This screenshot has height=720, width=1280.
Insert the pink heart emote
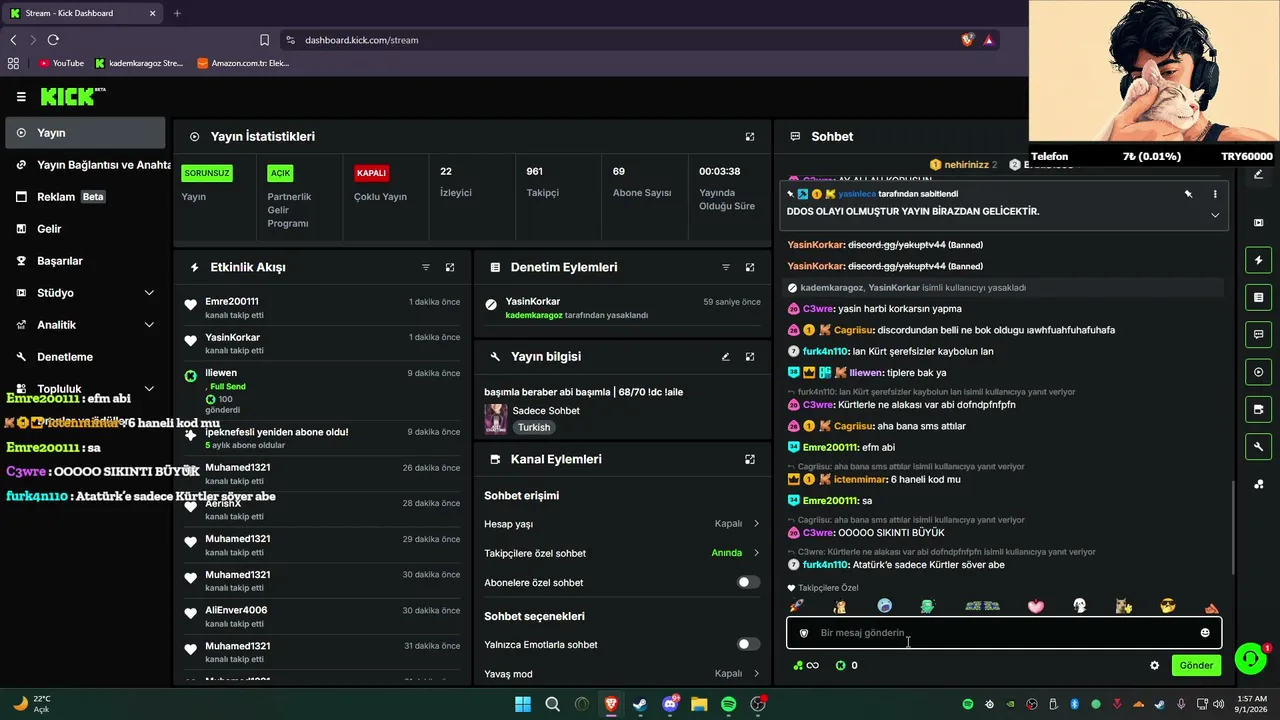click(x=1035, y=606)
